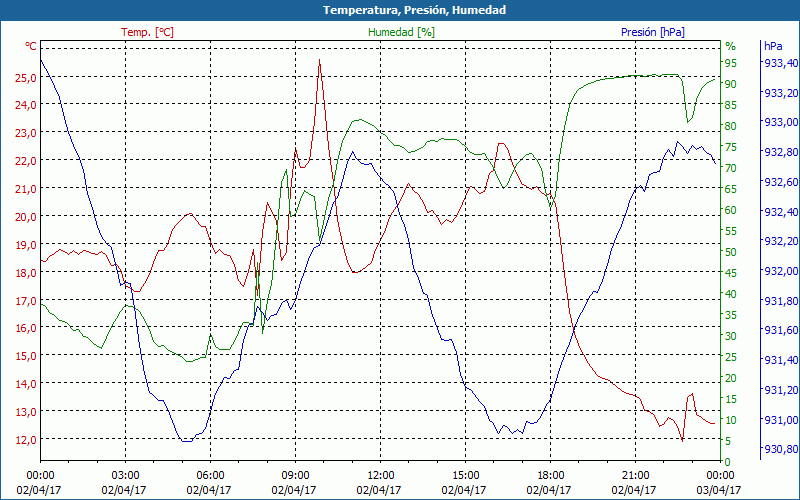This screenshot has width=800, height=500.
Task: Click pressure axis value '931,00'
Action: pyautogui.click(x=781, y=420)
